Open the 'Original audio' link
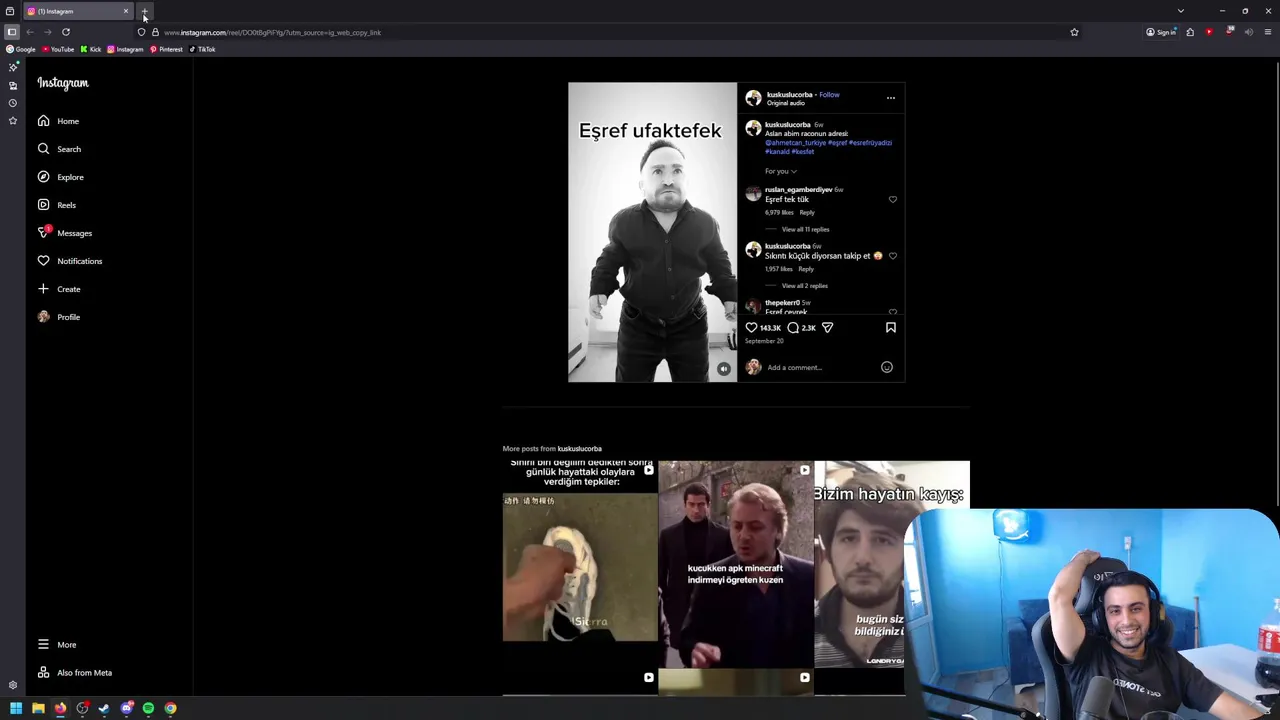This screenshot has height=720, width=1280. (785, 103)
